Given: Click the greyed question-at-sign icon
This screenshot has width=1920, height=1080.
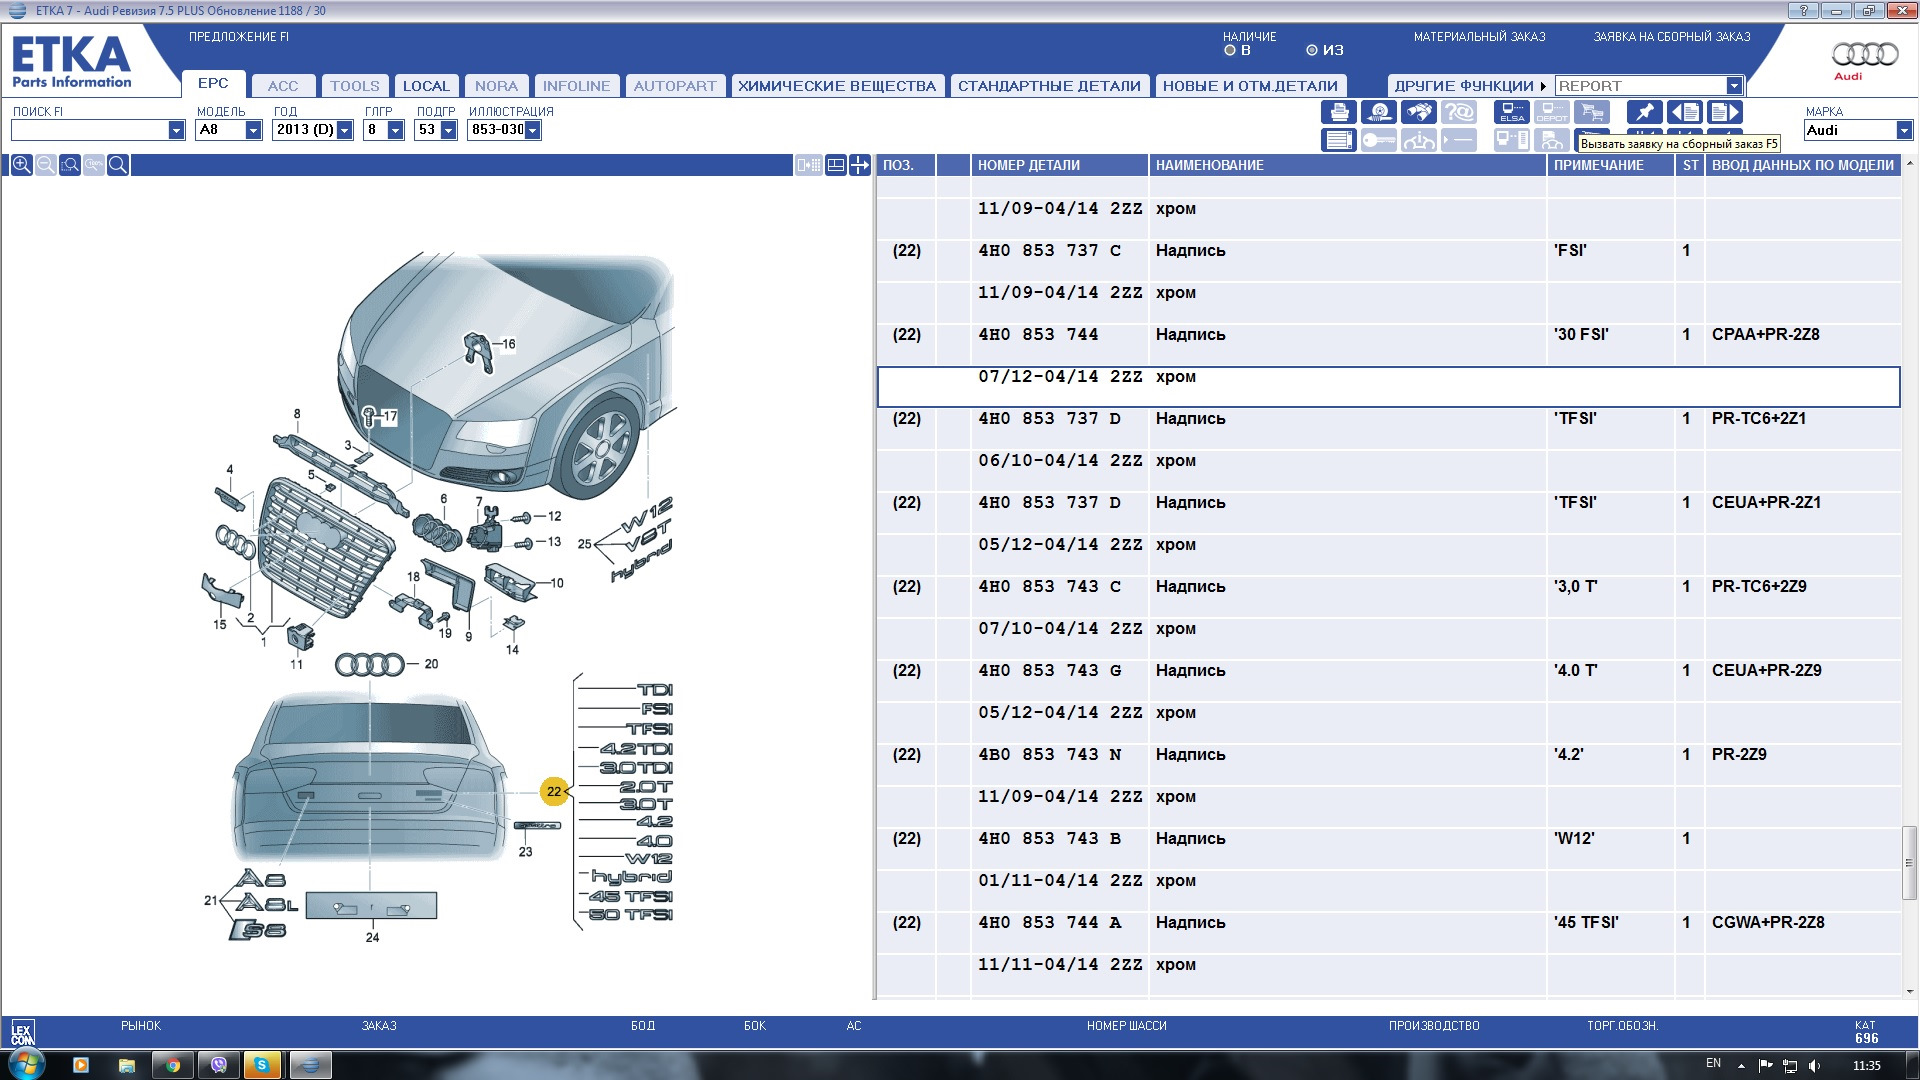Looking at the screenshot, I should click(x=1459, y=113).
